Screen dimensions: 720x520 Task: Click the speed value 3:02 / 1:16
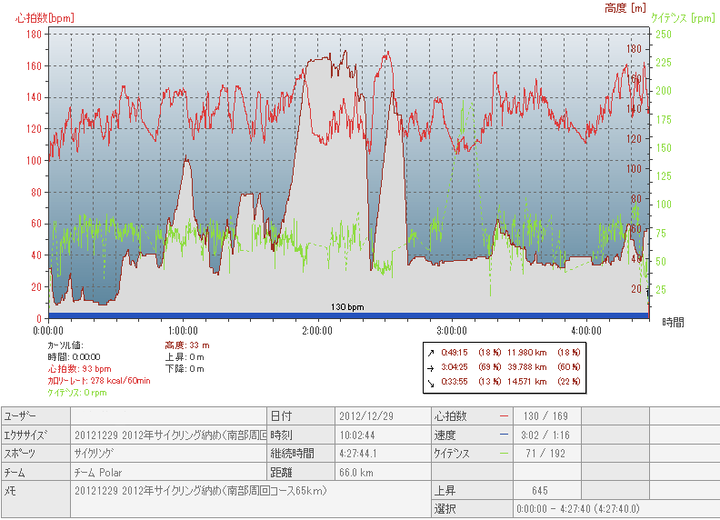(x=547, y=435)
